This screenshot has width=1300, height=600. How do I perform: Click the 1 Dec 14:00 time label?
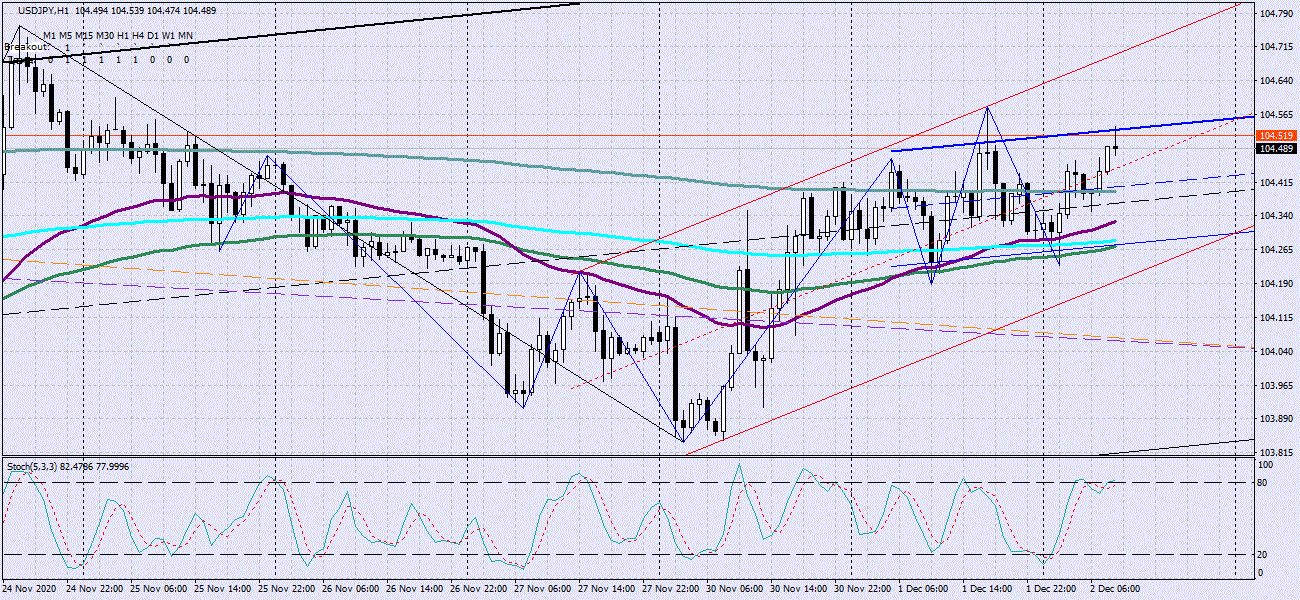tap(988, 588)
